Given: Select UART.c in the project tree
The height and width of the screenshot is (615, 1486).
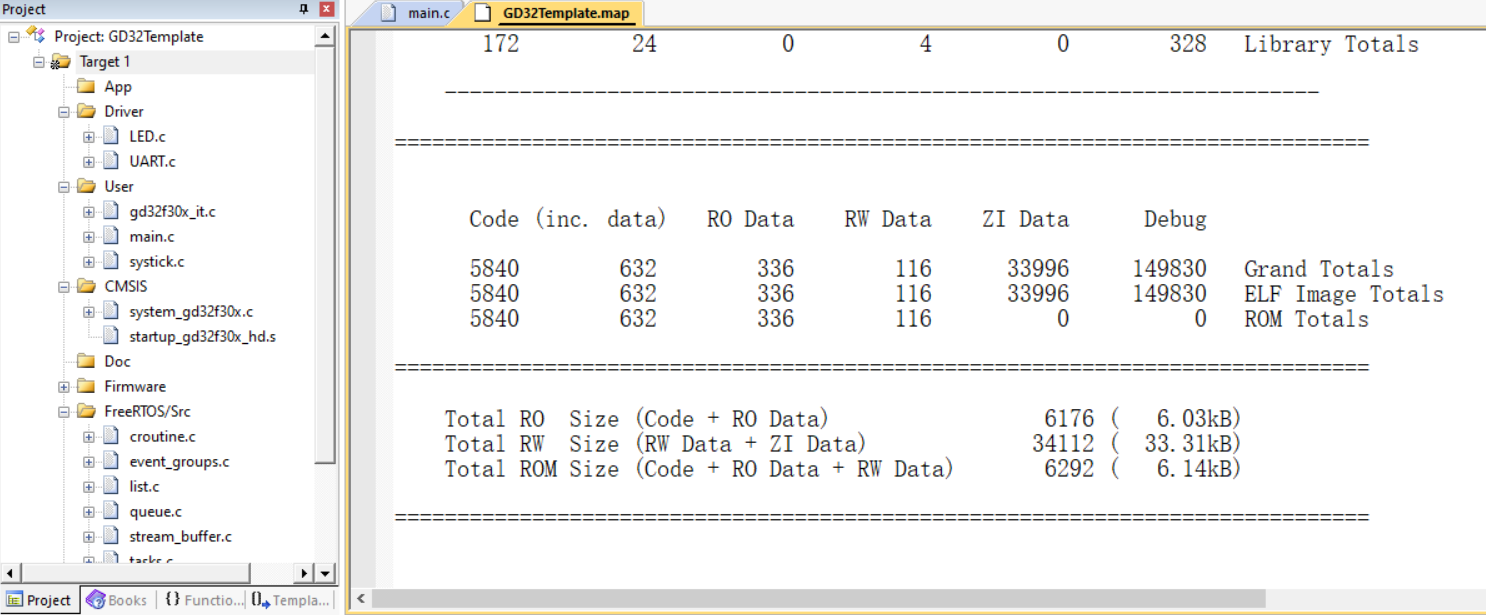Looking at the screenshot, I should pos(152,161).
